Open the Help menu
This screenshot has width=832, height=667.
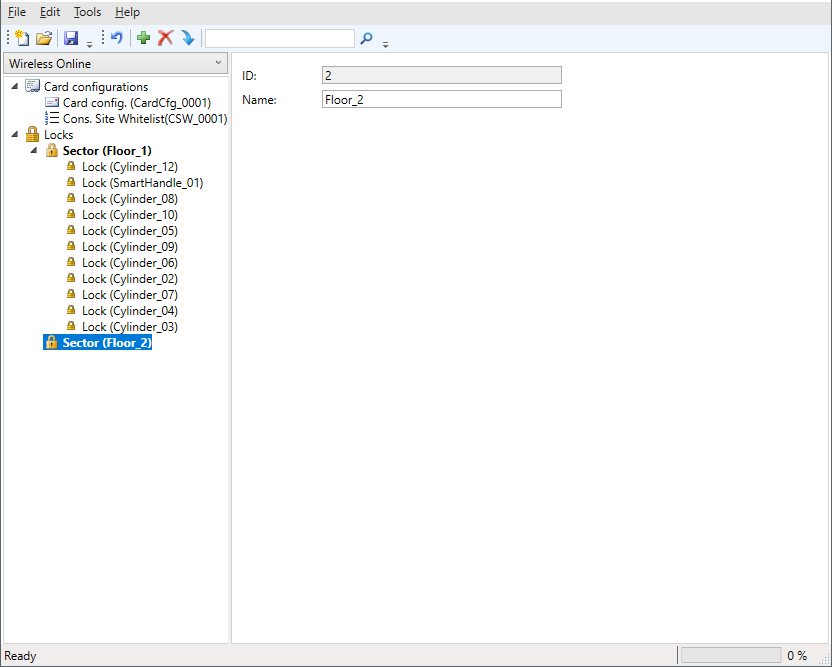pos(127,12)
